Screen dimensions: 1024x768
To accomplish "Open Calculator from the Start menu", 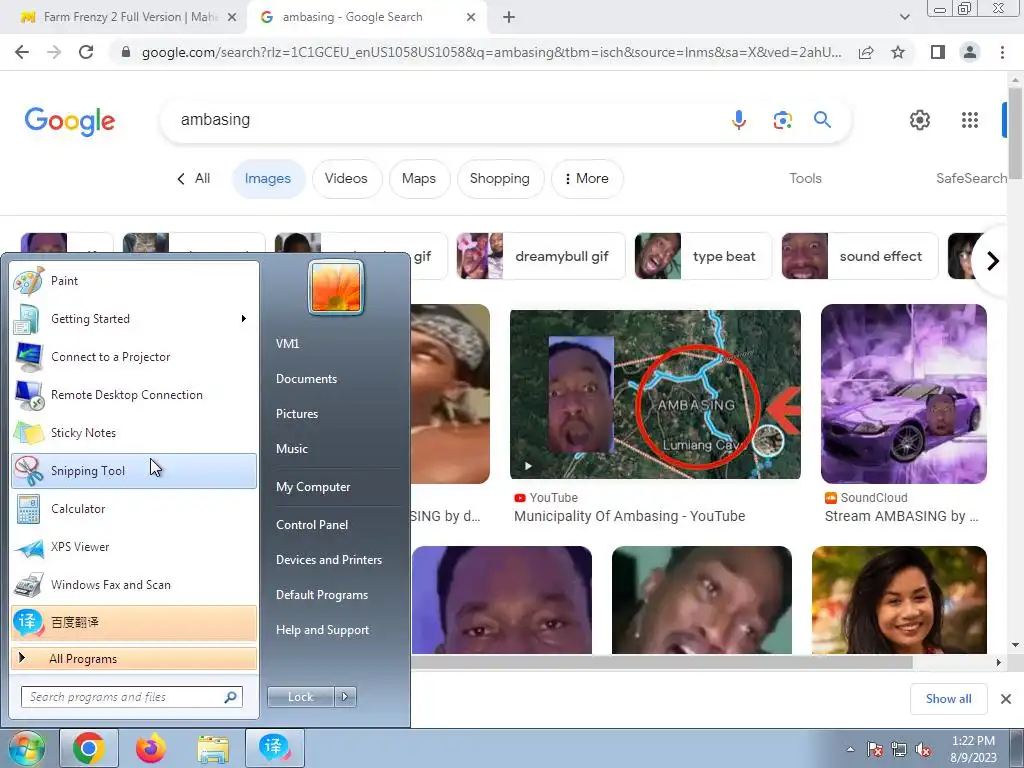I will click(x=134, y=509).
